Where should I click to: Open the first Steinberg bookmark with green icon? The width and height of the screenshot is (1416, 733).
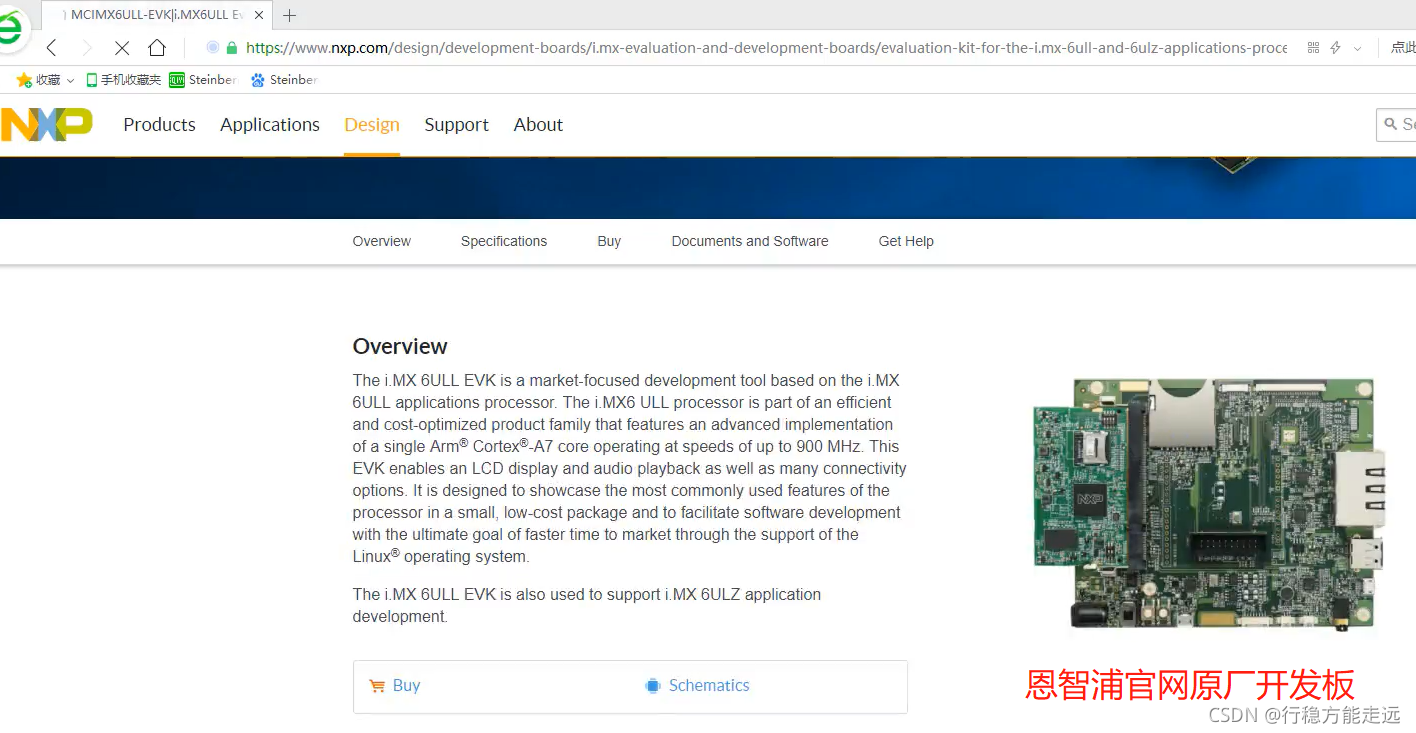pos(203,80)
